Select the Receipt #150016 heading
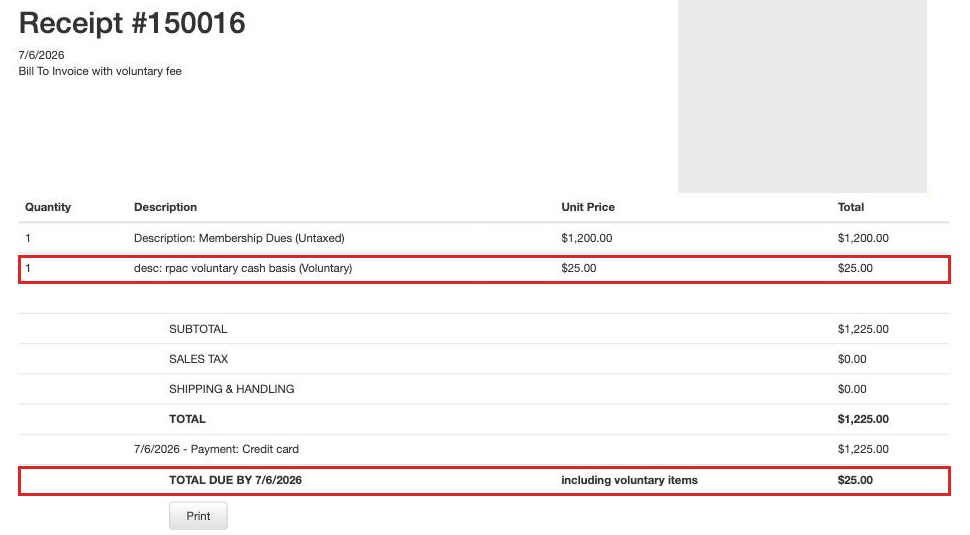Image resolution: width=970 pixels, height=535 pixels. (132, 23)
